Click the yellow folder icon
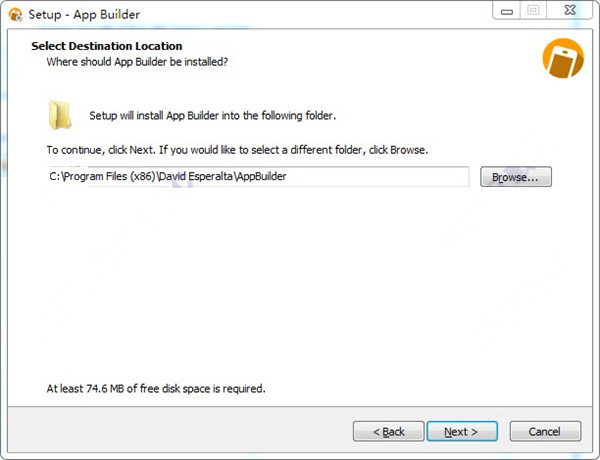Viewport: 600px width, 460px height. pos(60,115)
